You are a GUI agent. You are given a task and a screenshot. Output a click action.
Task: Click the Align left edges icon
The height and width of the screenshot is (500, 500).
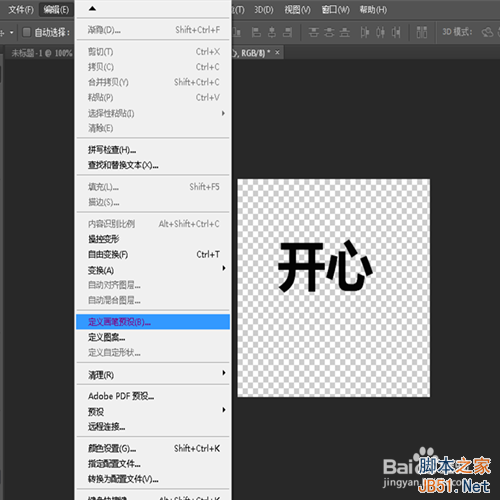(x=256, y=32)
